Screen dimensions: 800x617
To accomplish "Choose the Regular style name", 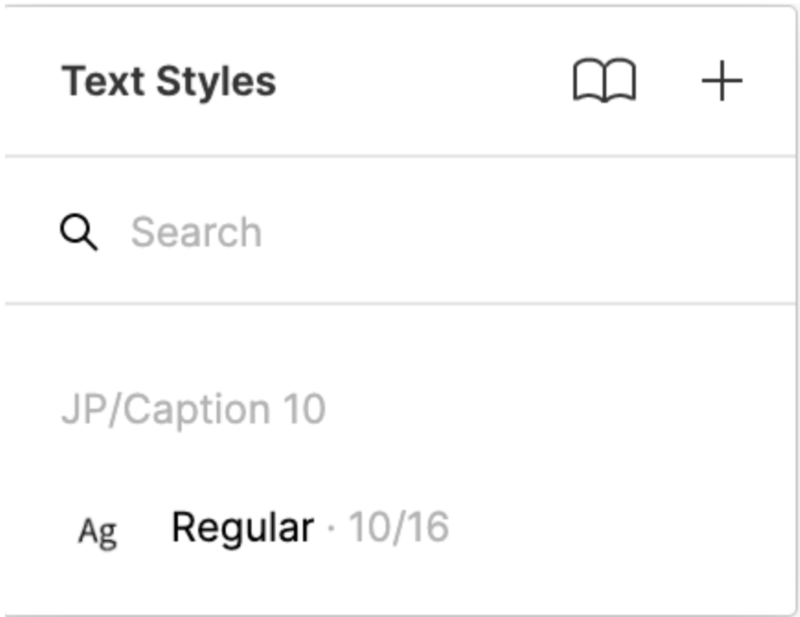I will point(242,527).
